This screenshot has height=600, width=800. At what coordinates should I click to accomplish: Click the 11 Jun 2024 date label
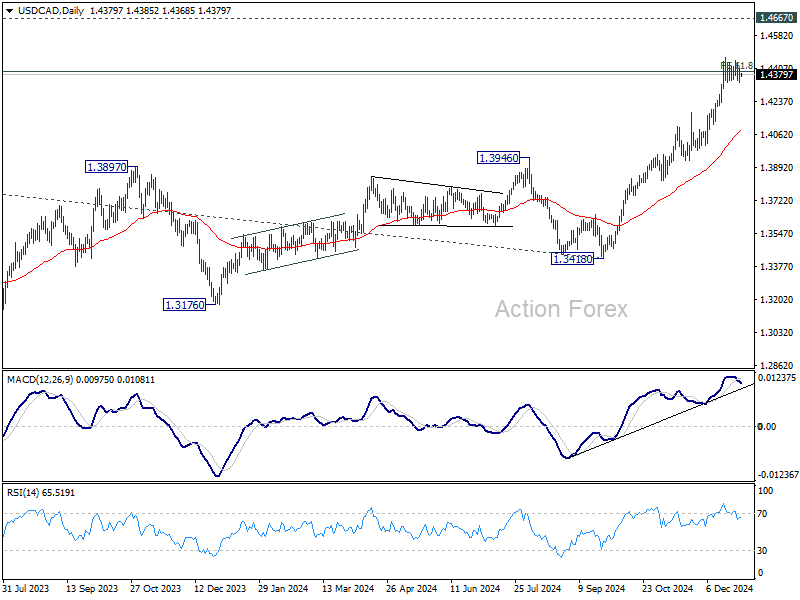pyautogui.click(x=475, y=588)
